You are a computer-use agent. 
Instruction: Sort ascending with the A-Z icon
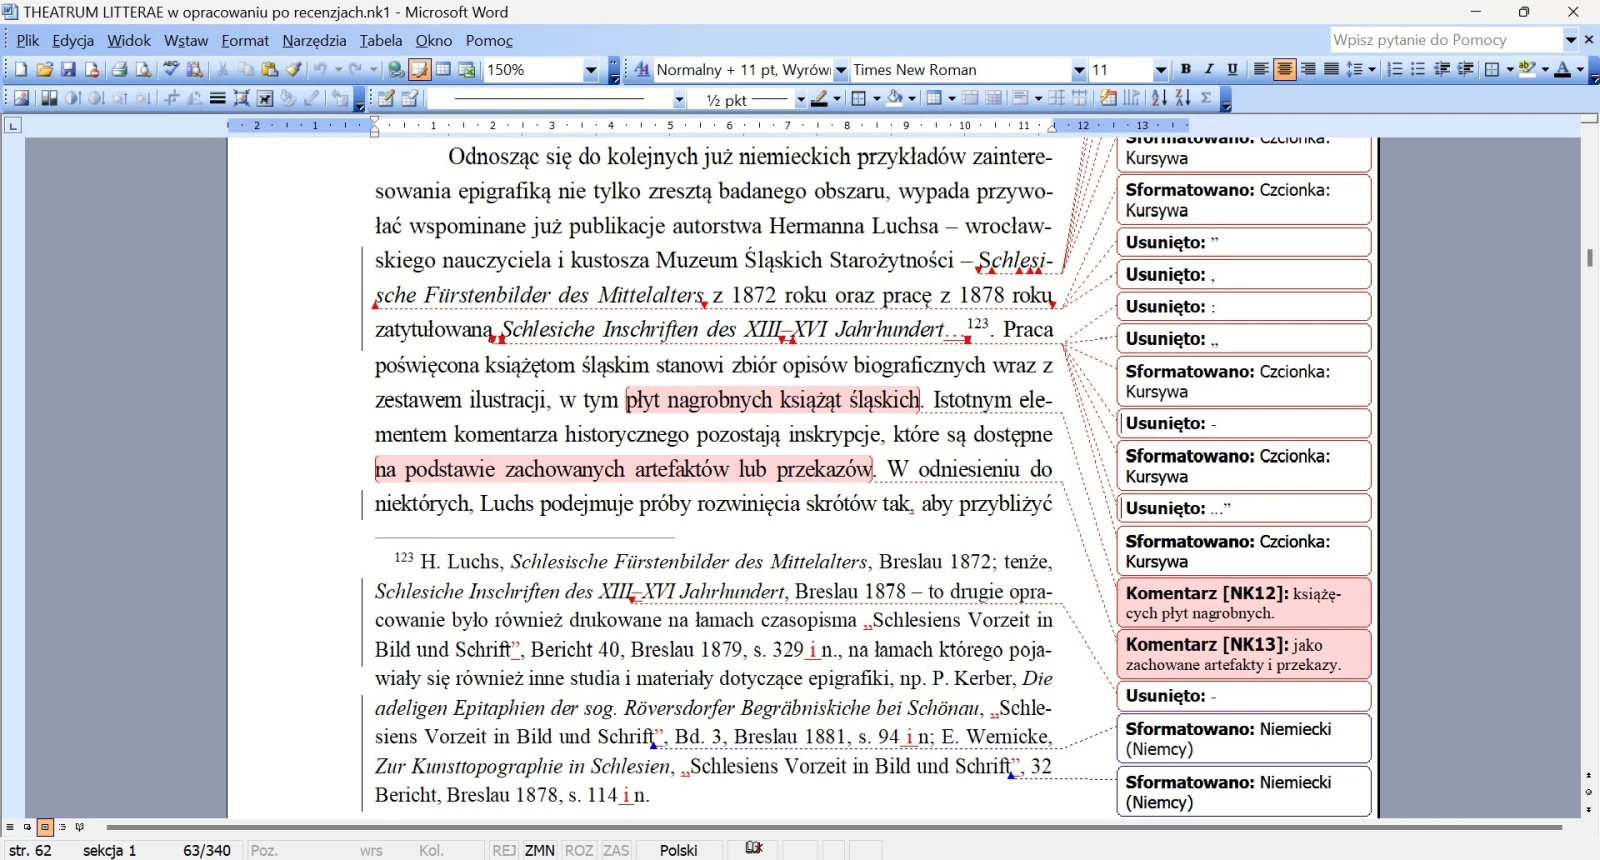[x=1159, y=98]
